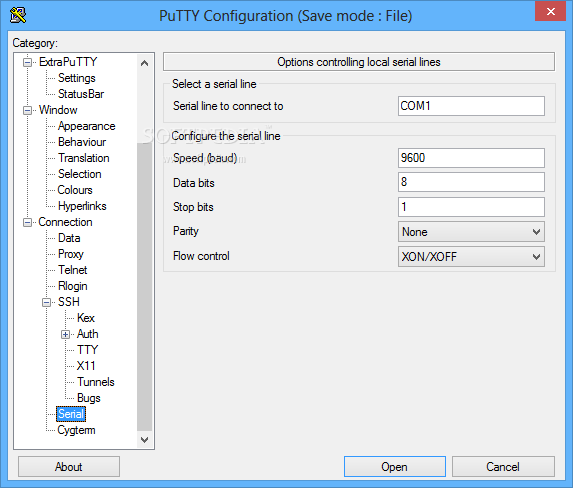Open the Parity dropdown
The image size is (573, 488).
click(536, 232)
